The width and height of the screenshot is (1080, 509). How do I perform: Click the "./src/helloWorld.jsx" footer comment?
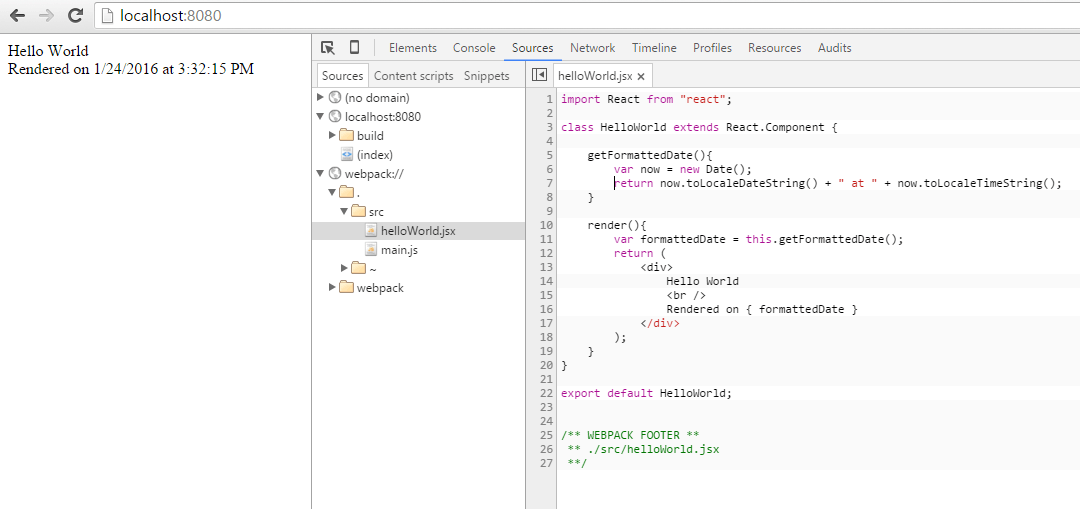point(653,449)
